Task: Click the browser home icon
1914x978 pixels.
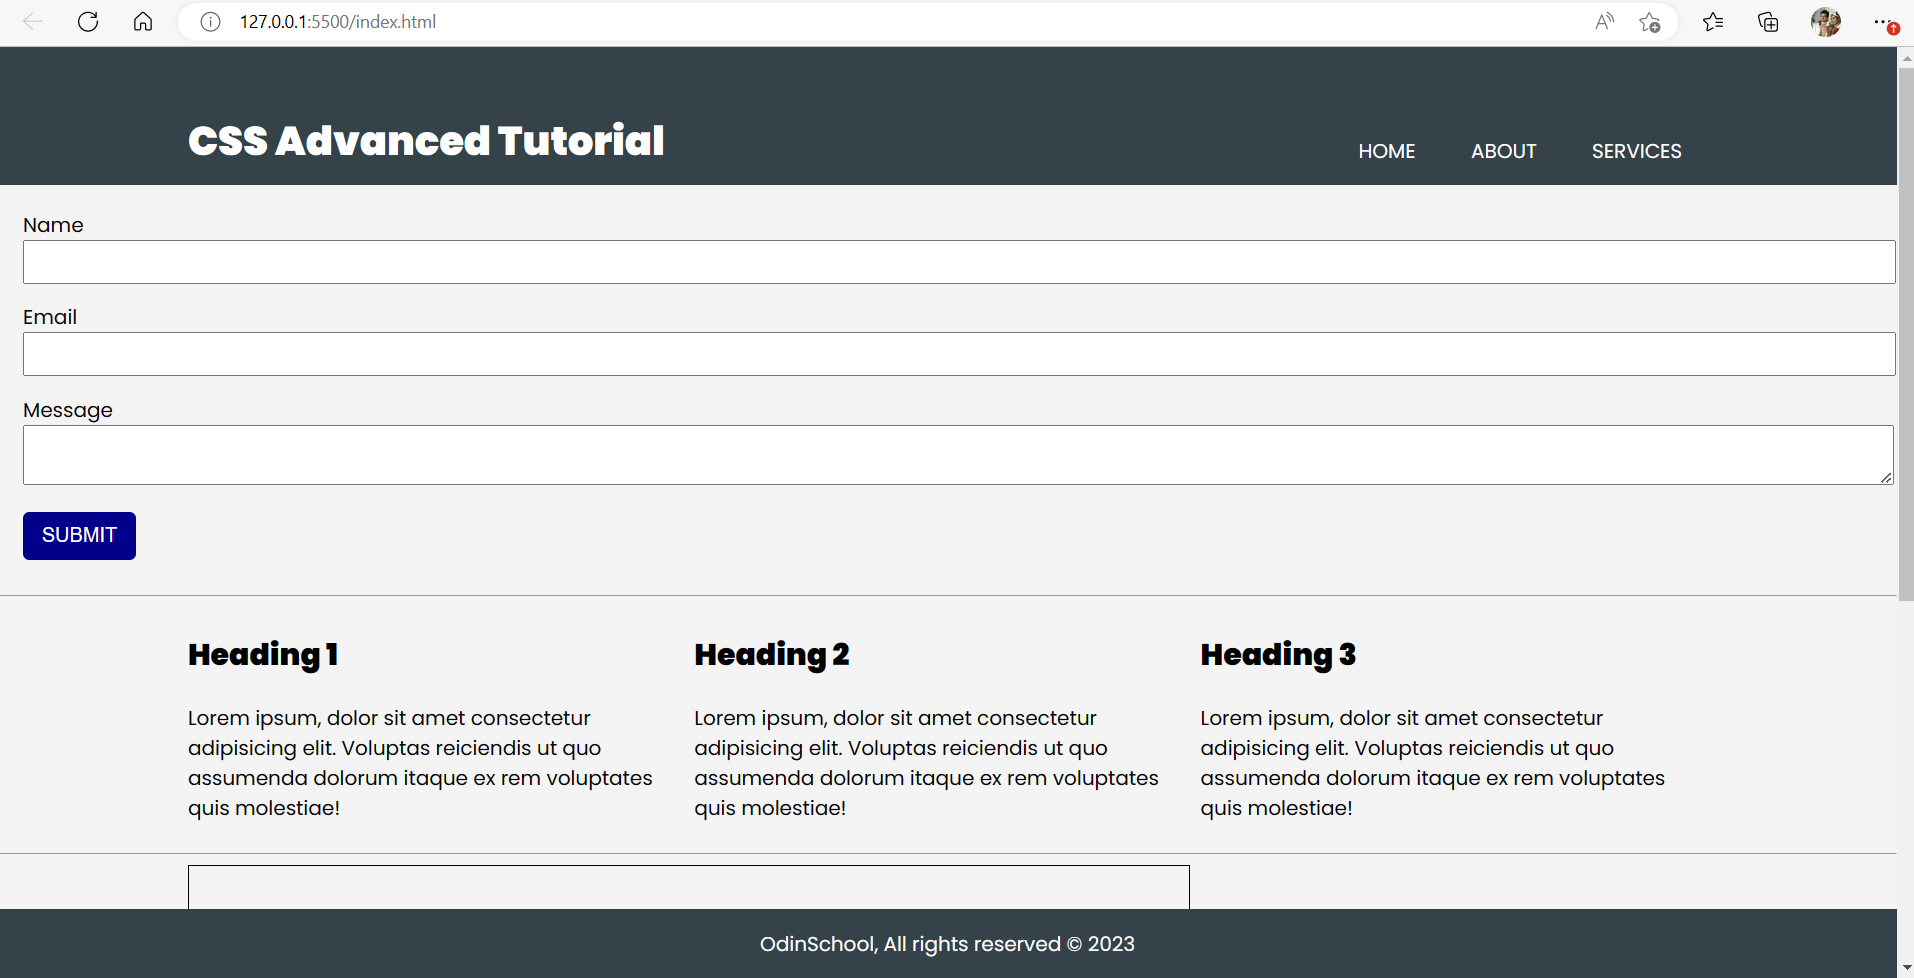Action: 143,22
